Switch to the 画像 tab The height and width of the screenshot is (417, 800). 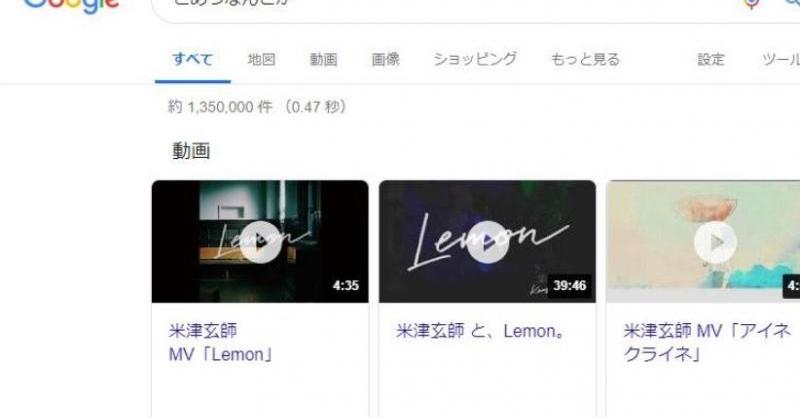[385, 59]
